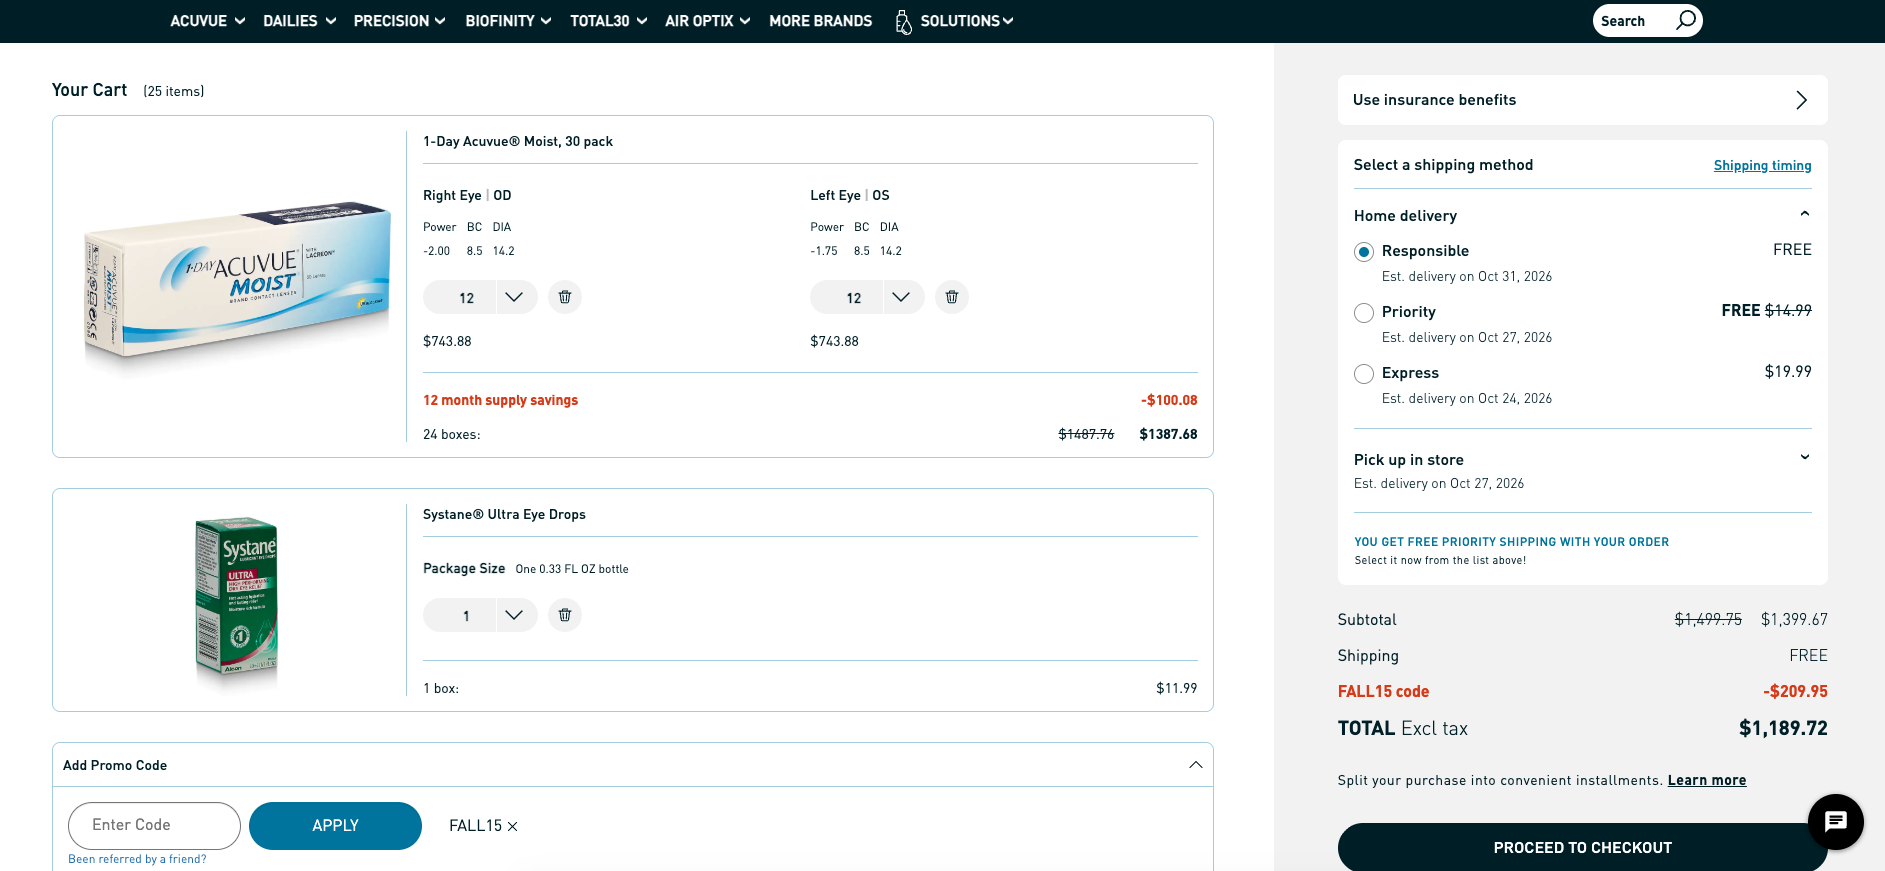Open the DAILIES menu
Viewport: 1885px width, 871px height.
(x=299, y=21)
